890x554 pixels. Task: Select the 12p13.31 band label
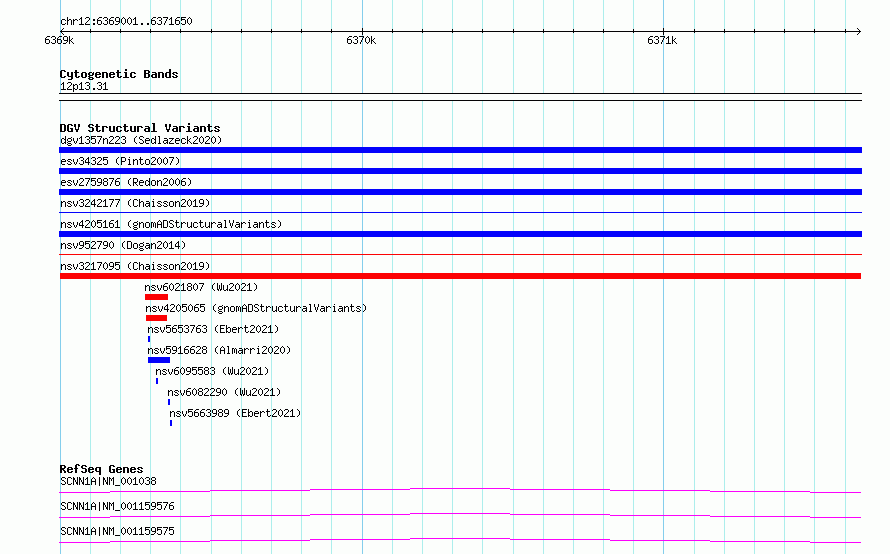(x=84, y=86)
